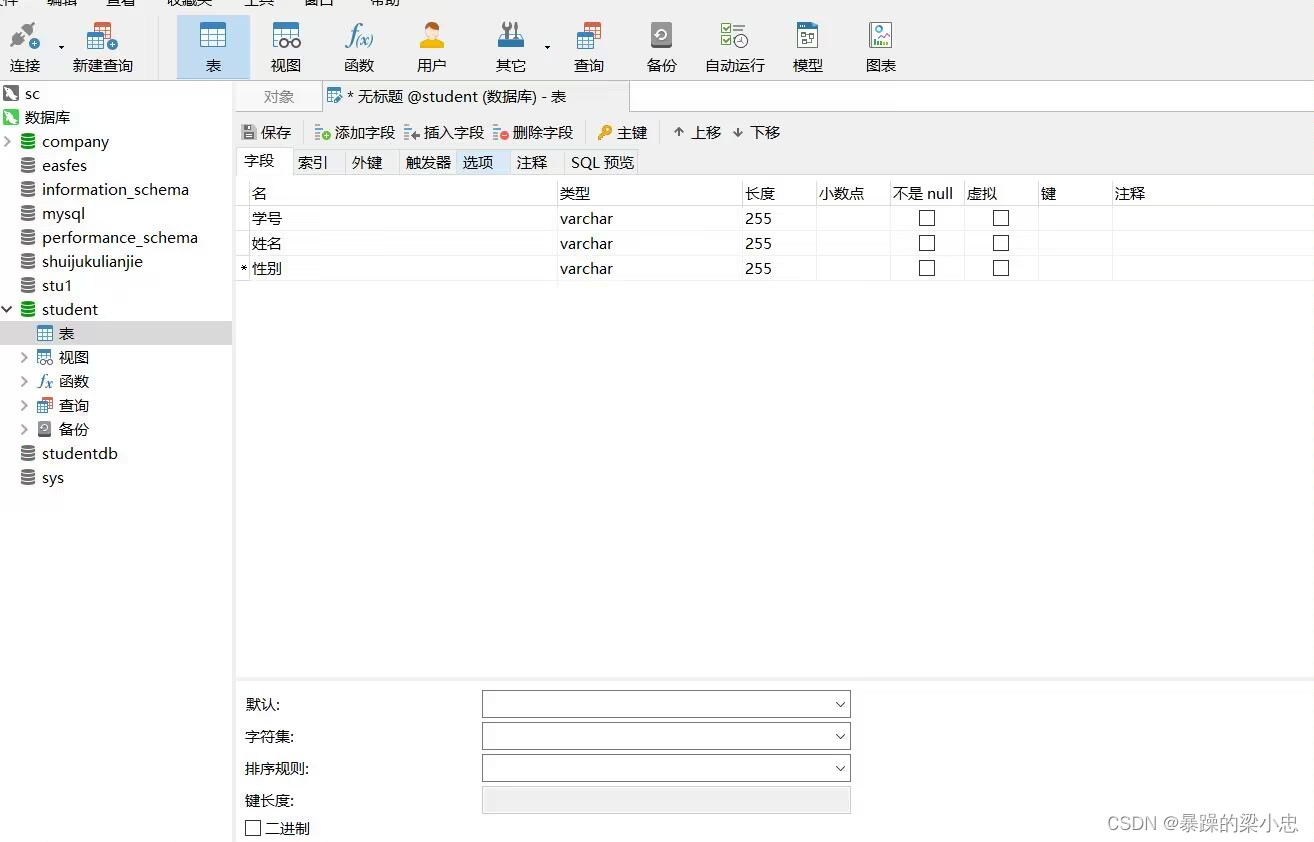
Task: Enable 虚拟 checkbox for 姓名 field
Action: pos(1000,242)
